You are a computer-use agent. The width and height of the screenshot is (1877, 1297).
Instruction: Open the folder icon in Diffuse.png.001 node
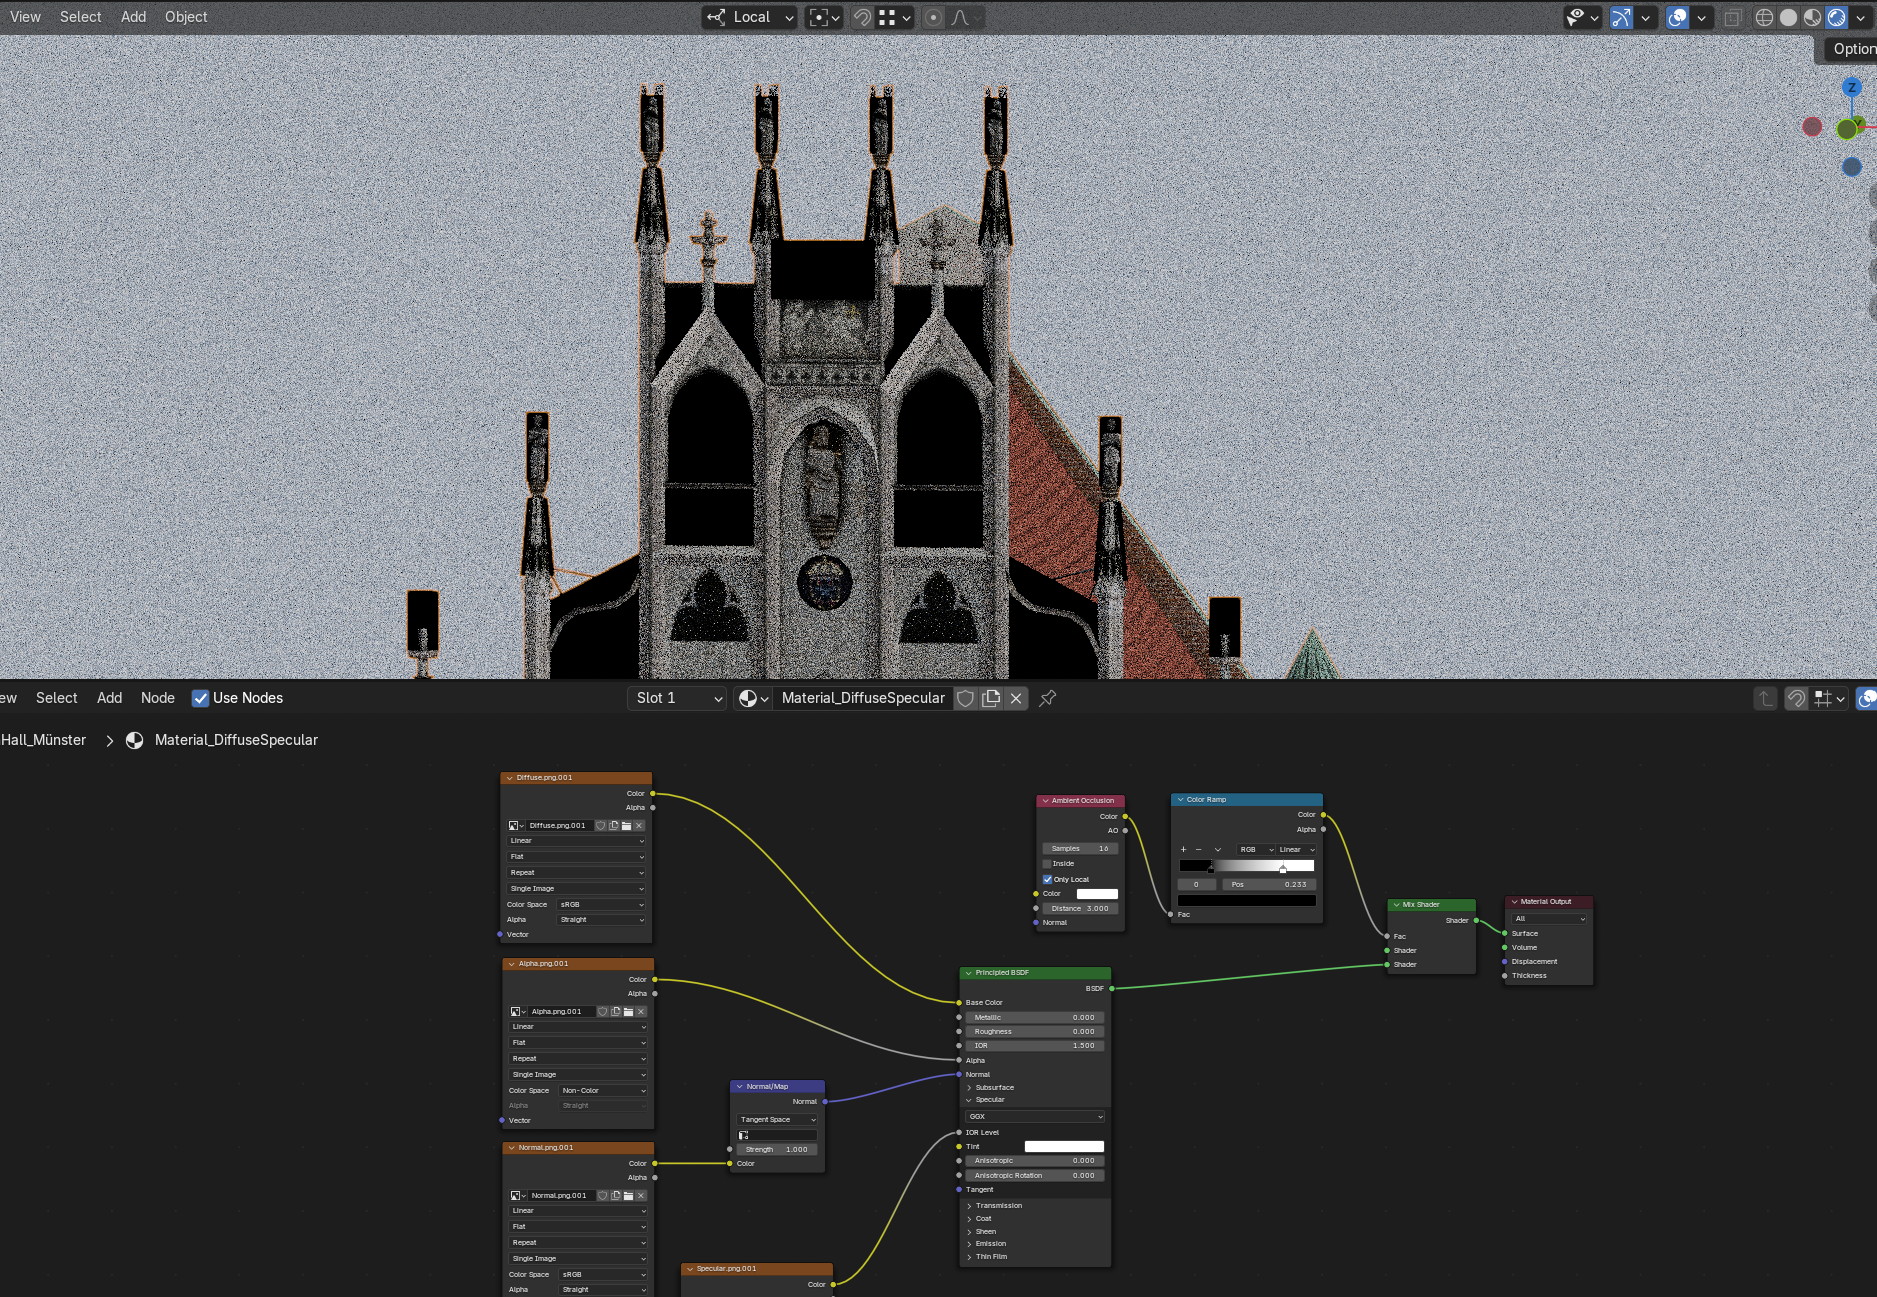pos(627,826)
